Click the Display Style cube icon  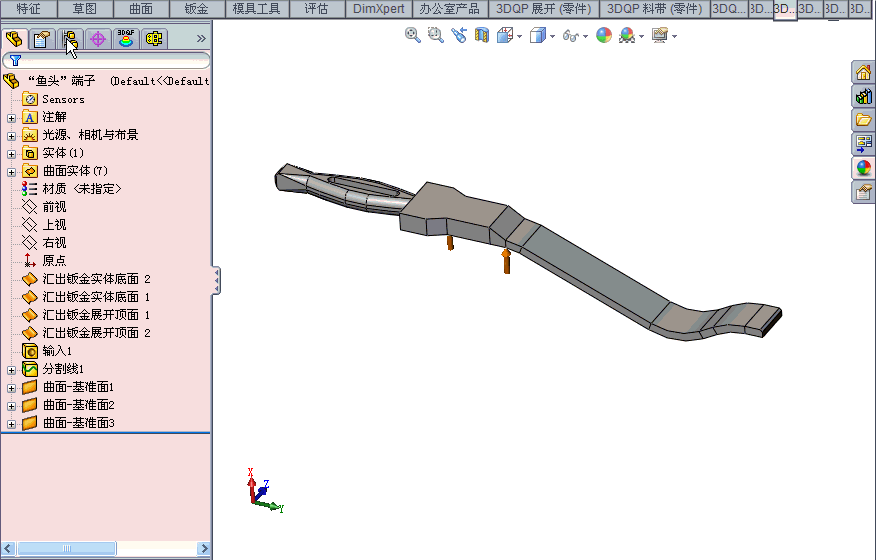click(x=537, y=35)
